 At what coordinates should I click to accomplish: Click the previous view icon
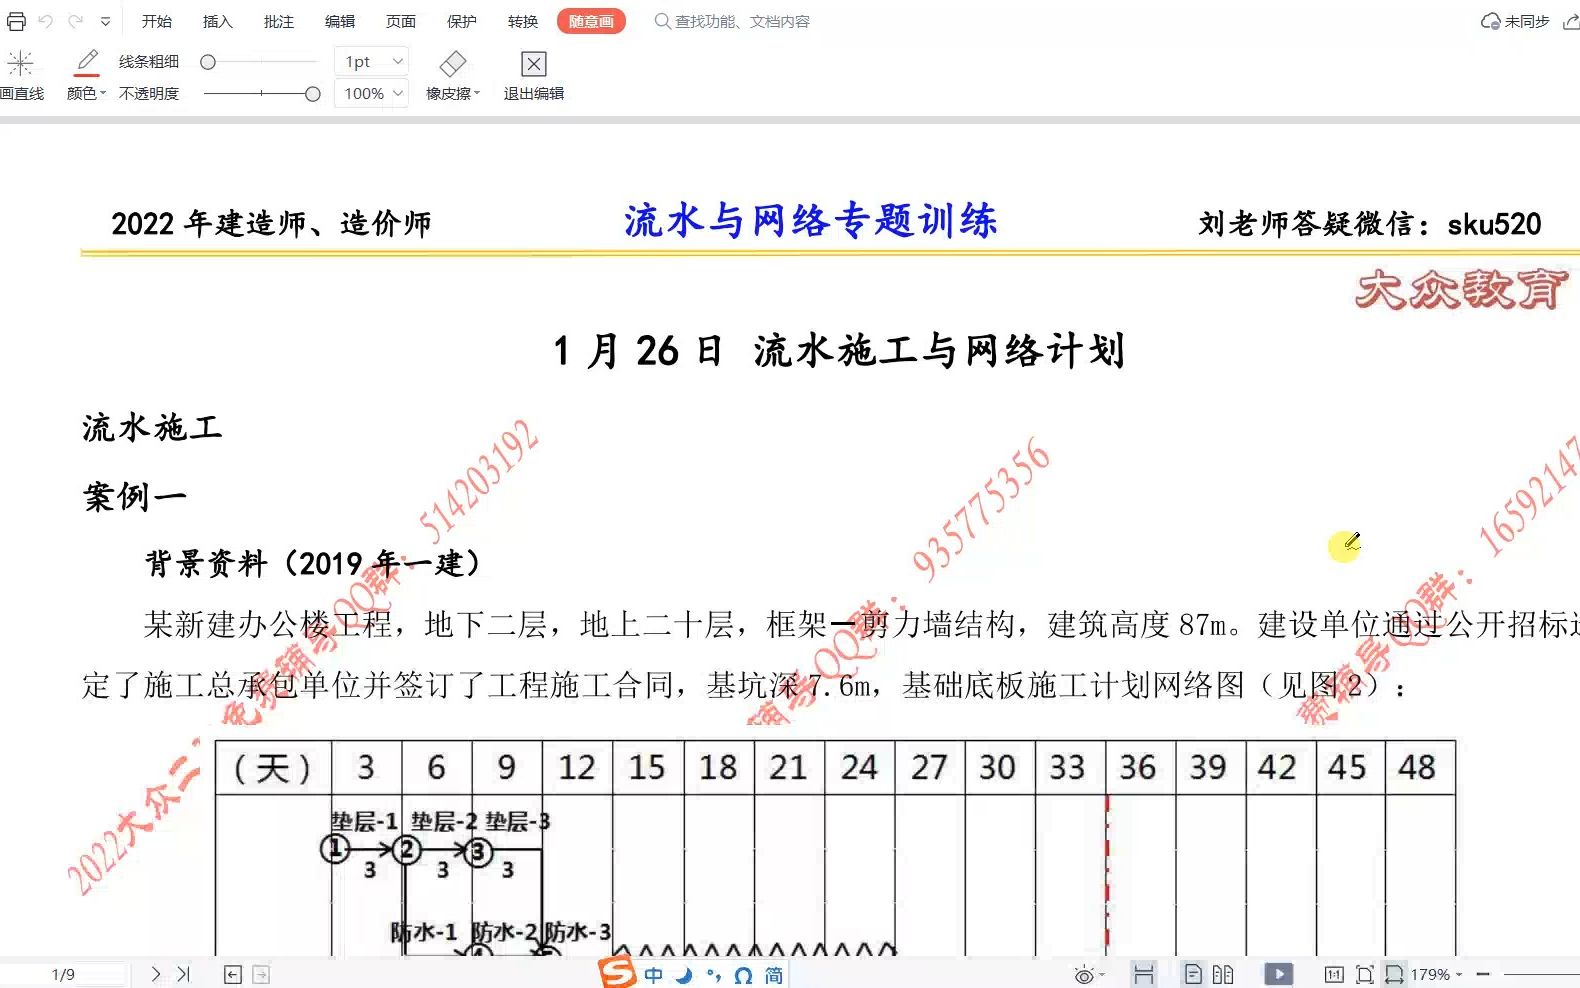(x=233, y=975)
